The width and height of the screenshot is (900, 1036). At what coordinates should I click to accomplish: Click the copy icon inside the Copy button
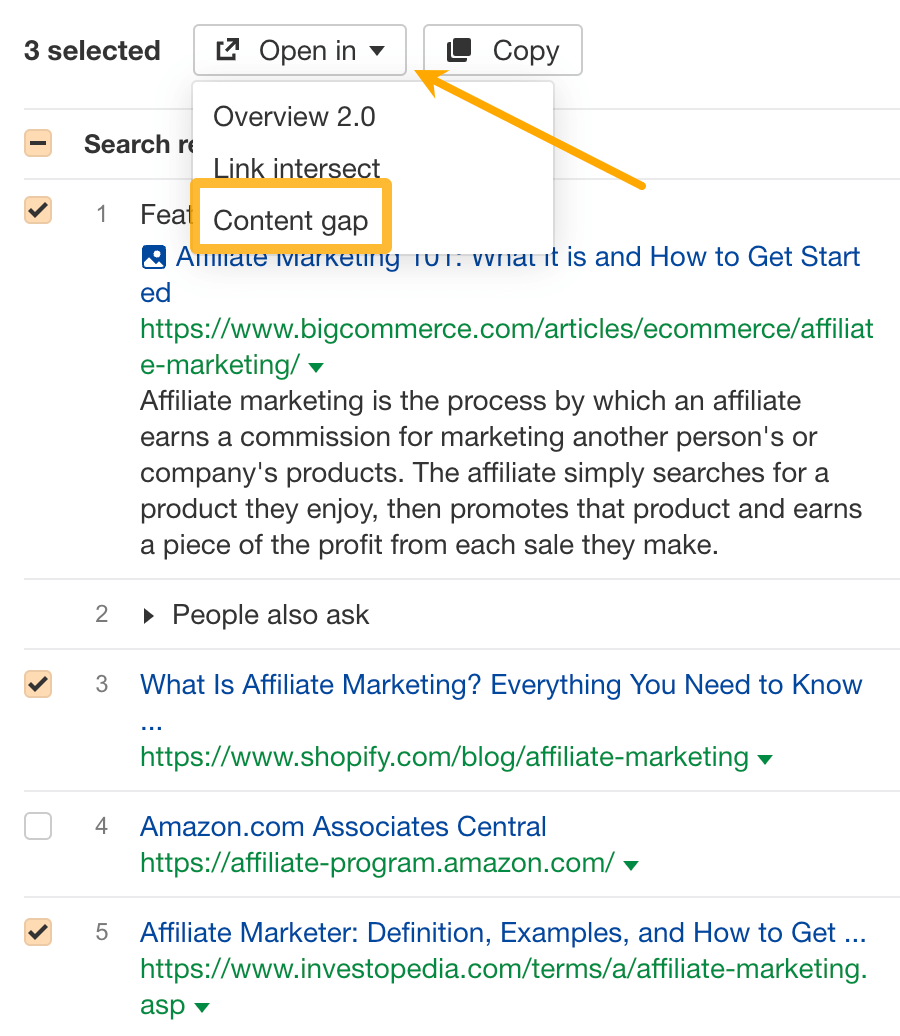[x=459, y=48]
